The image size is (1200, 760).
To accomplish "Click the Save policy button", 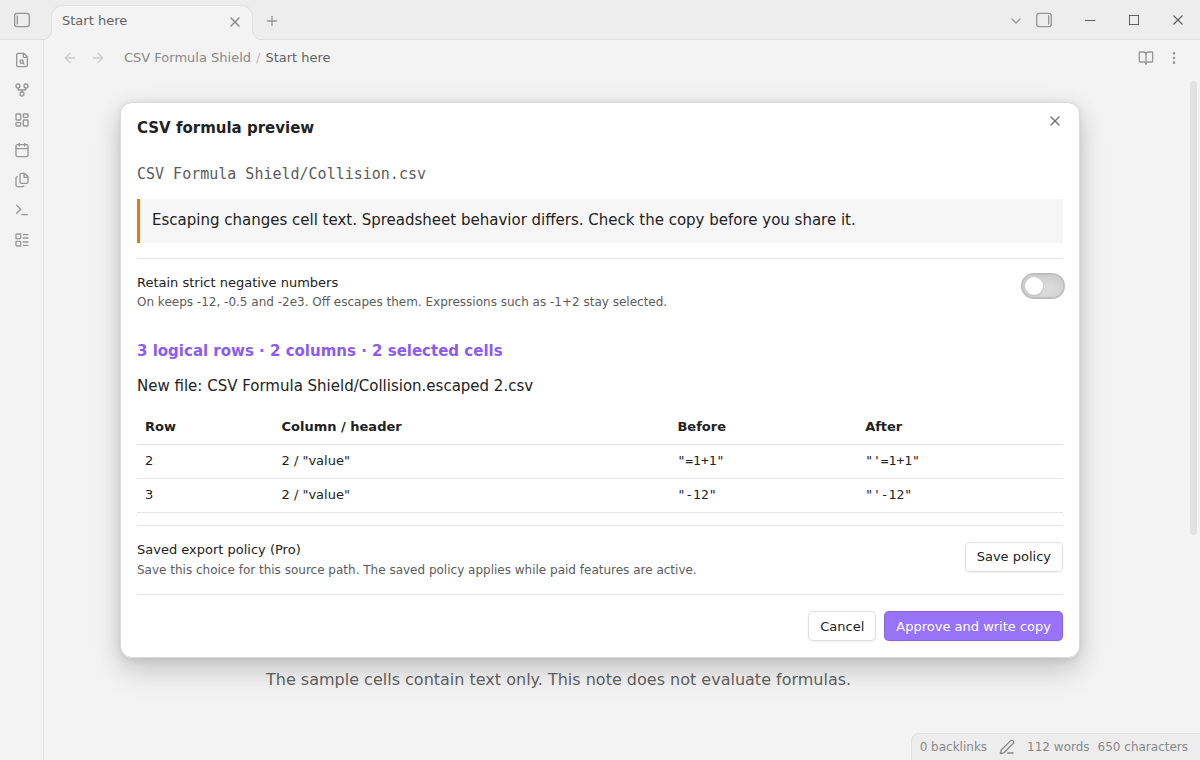I will tap(1014, 557).
